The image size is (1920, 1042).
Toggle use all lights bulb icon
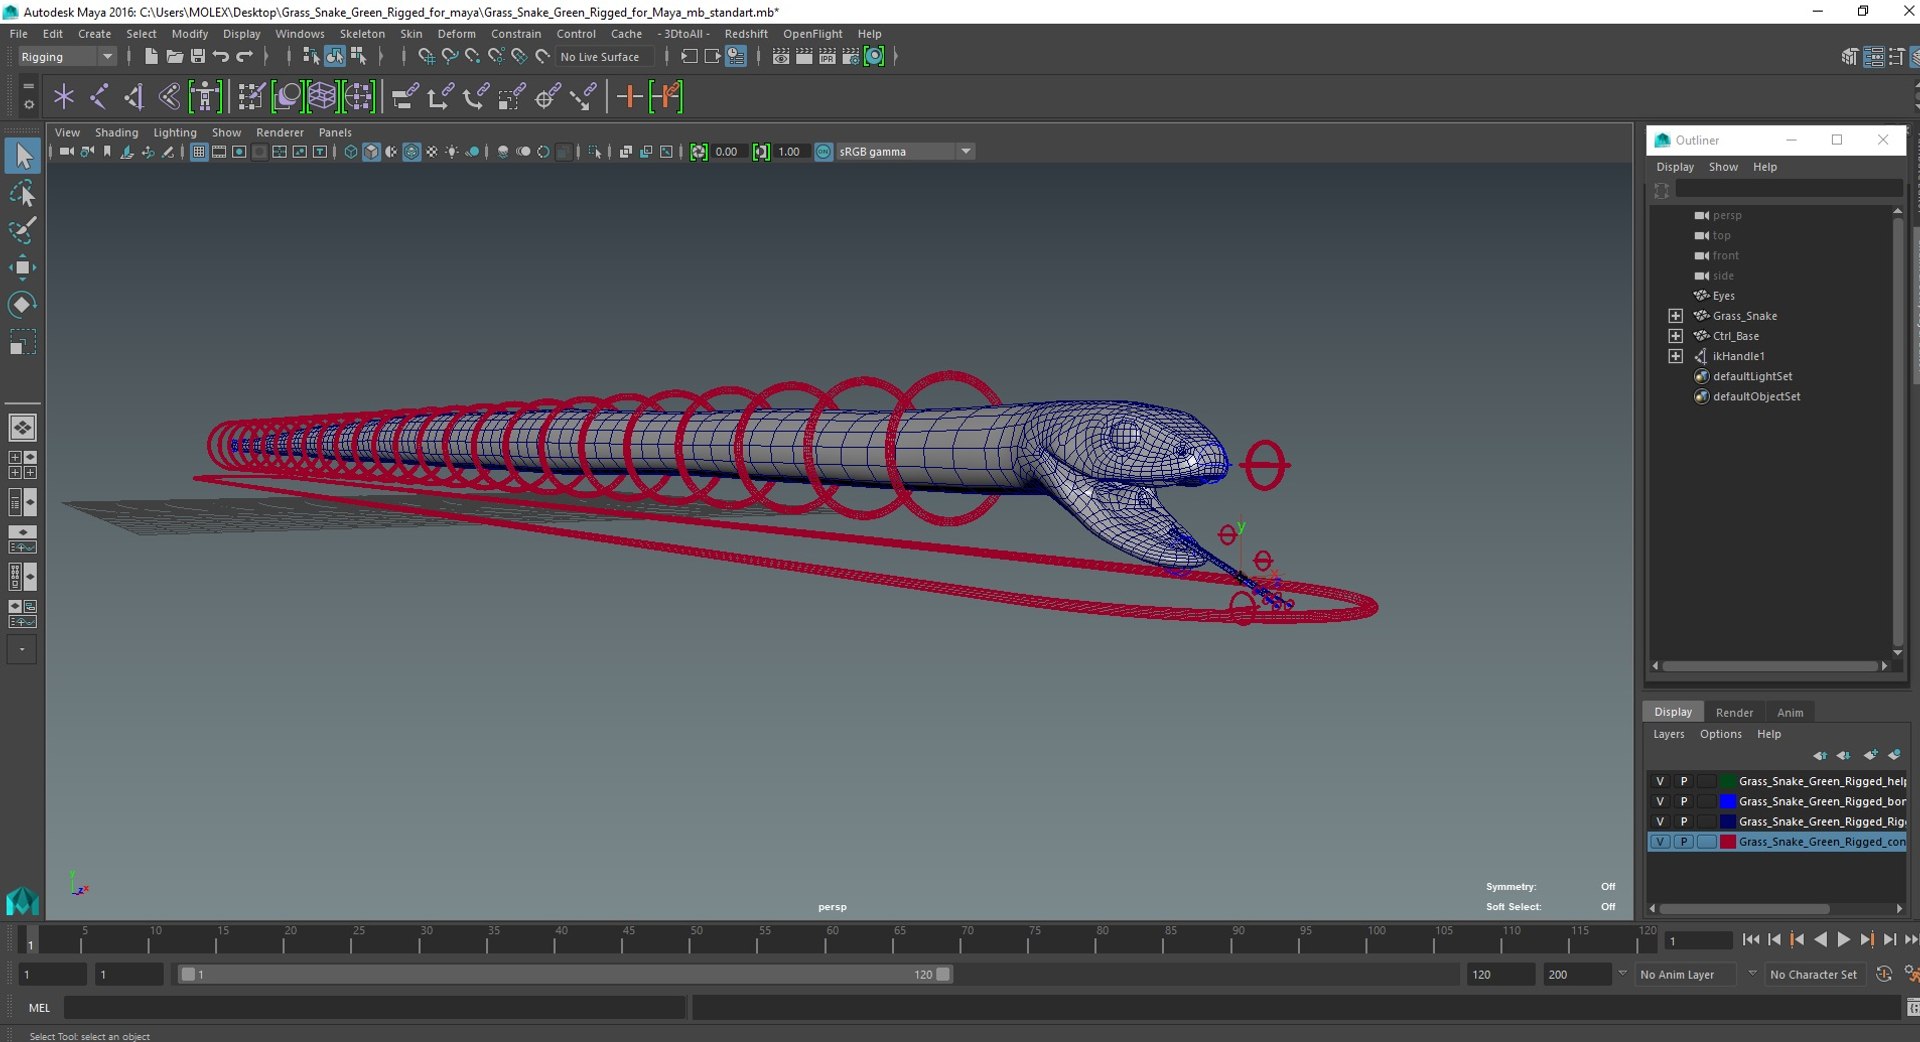pyautogui.click(x=452, y=152)
